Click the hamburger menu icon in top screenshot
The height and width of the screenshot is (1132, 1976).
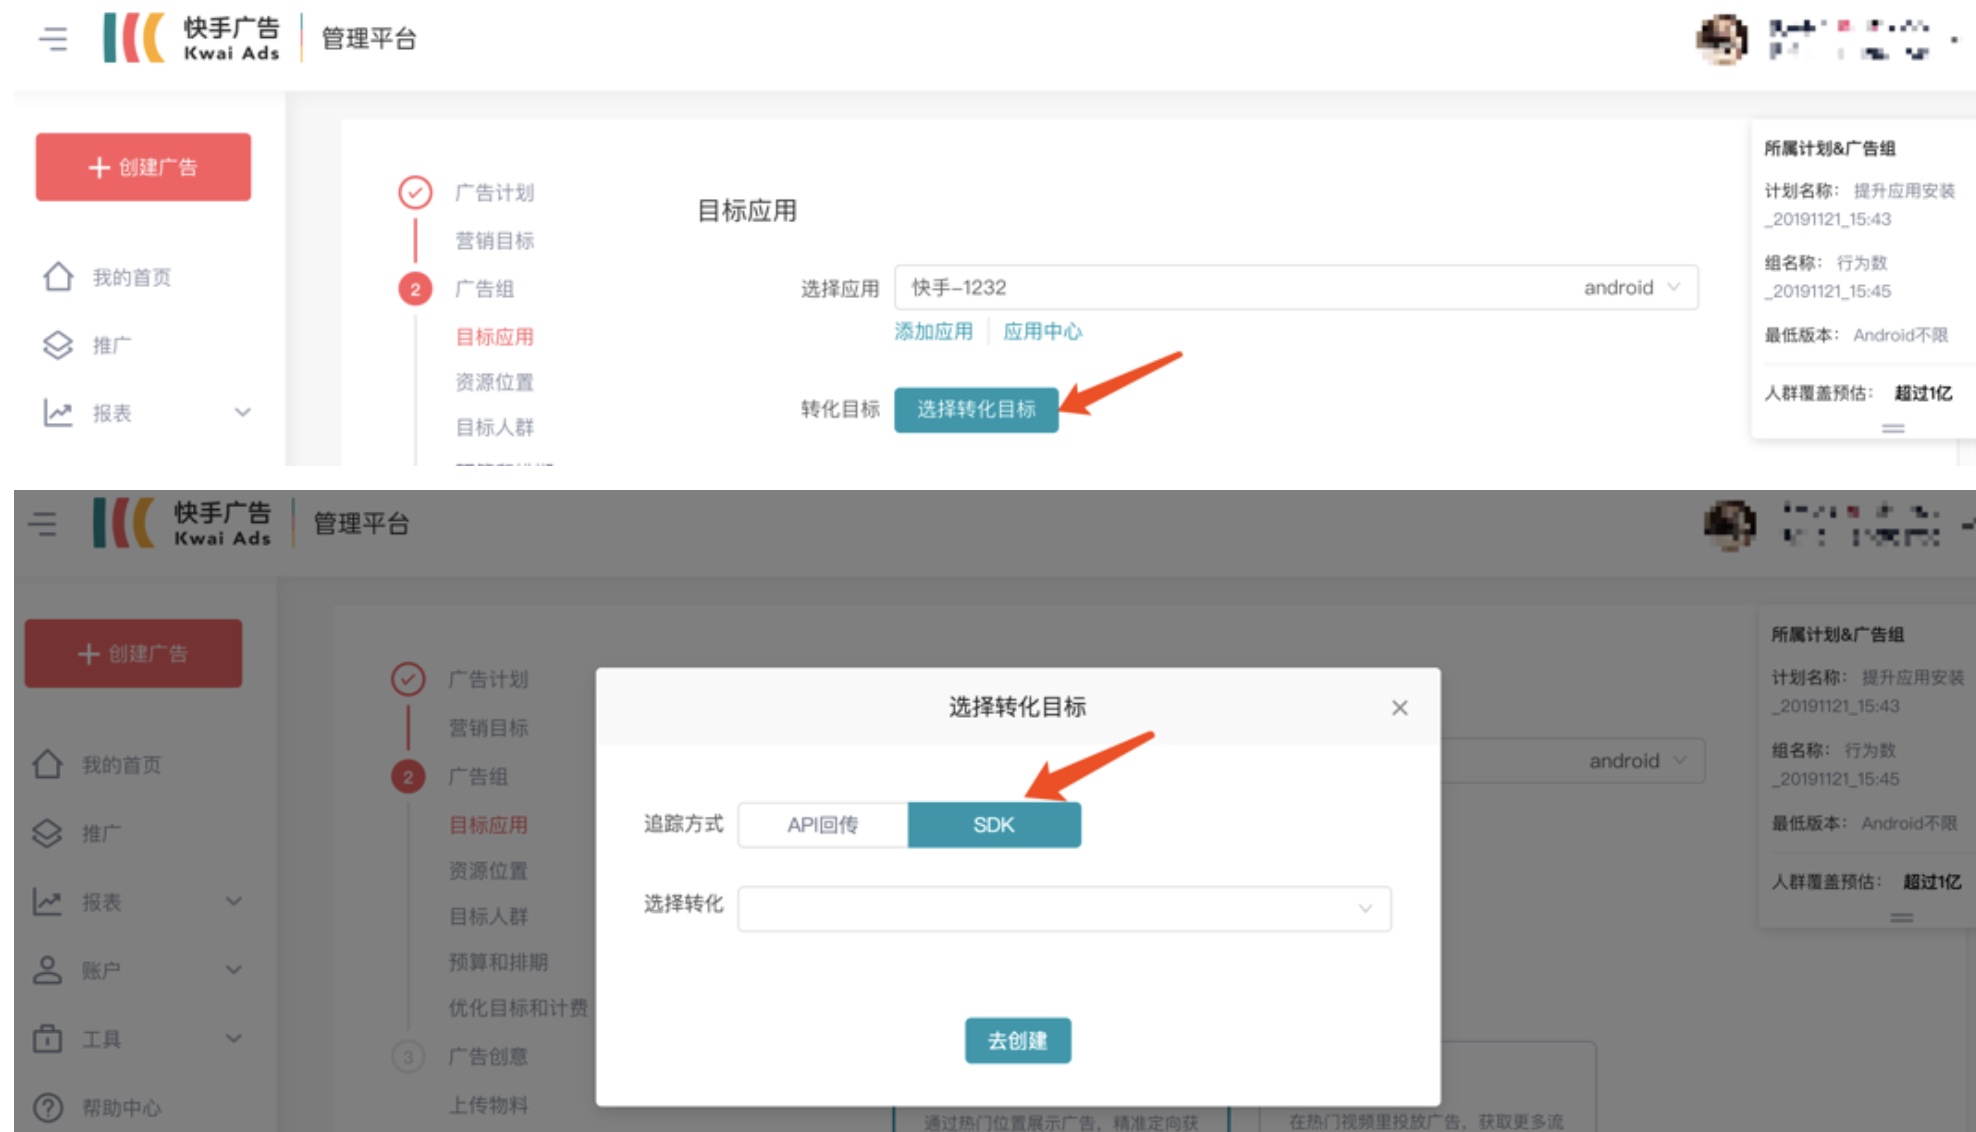pyautogui.click(x=53, y=38)
